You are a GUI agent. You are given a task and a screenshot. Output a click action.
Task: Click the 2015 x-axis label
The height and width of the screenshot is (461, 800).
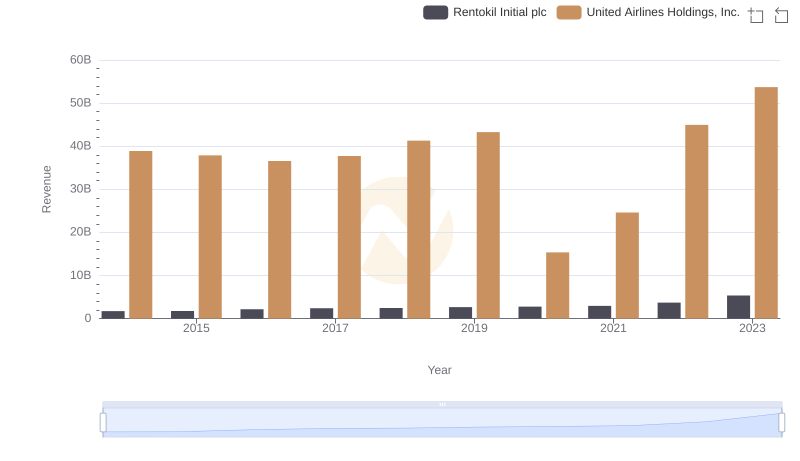(196, 328)
